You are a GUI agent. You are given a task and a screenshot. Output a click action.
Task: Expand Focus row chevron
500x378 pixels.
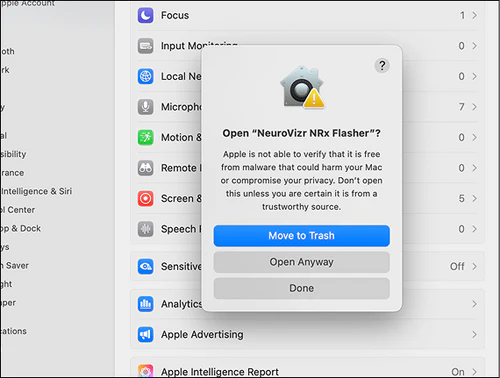[474, 15]
